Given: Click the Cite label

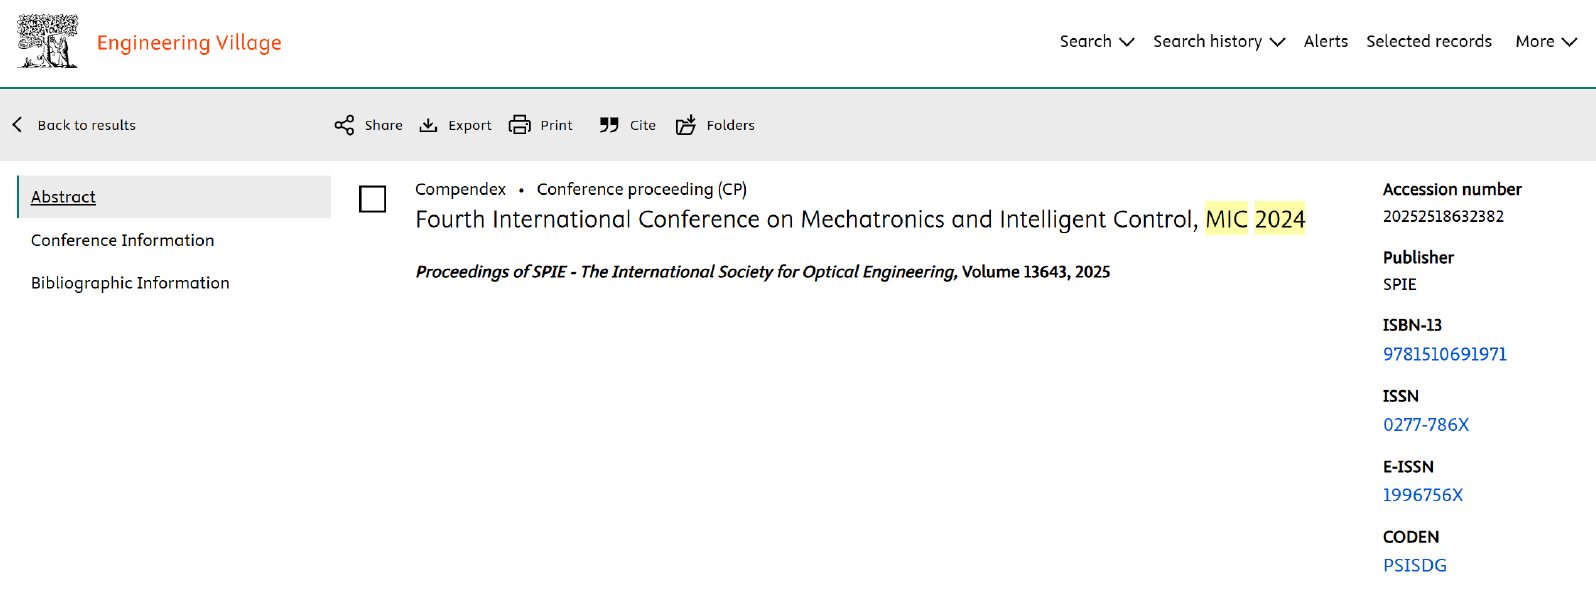Looking at the screenshot, I should 643,125.
